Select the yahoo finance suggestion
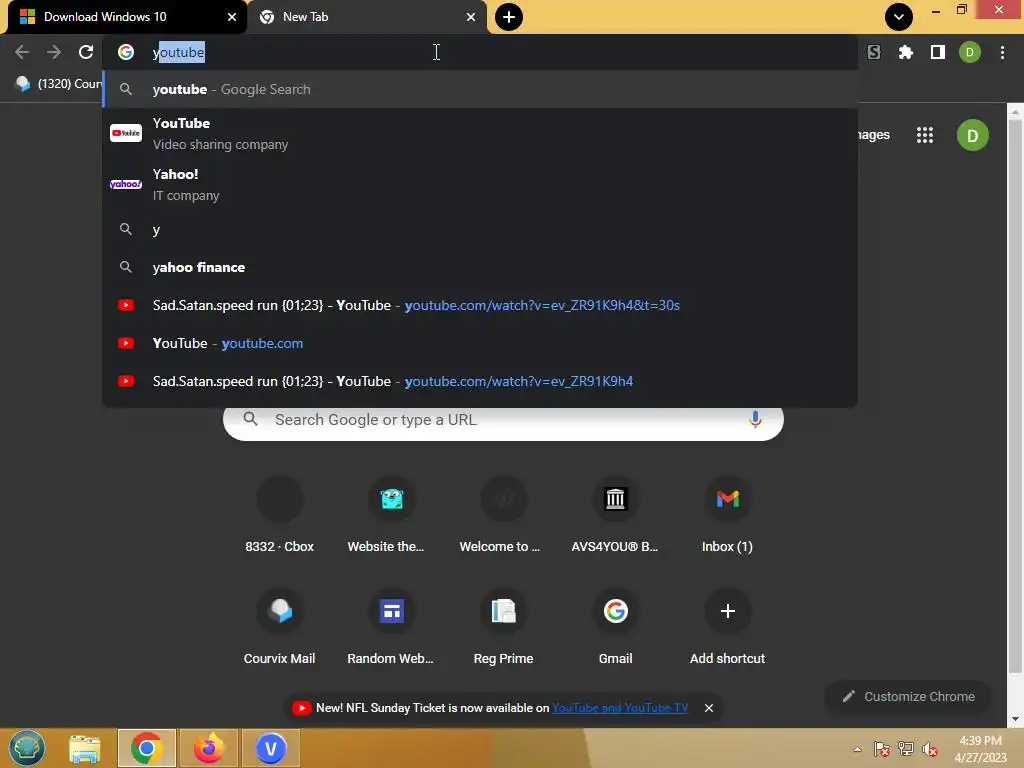This screenshot has width=1024, height=768. click(x=480, y=267)
